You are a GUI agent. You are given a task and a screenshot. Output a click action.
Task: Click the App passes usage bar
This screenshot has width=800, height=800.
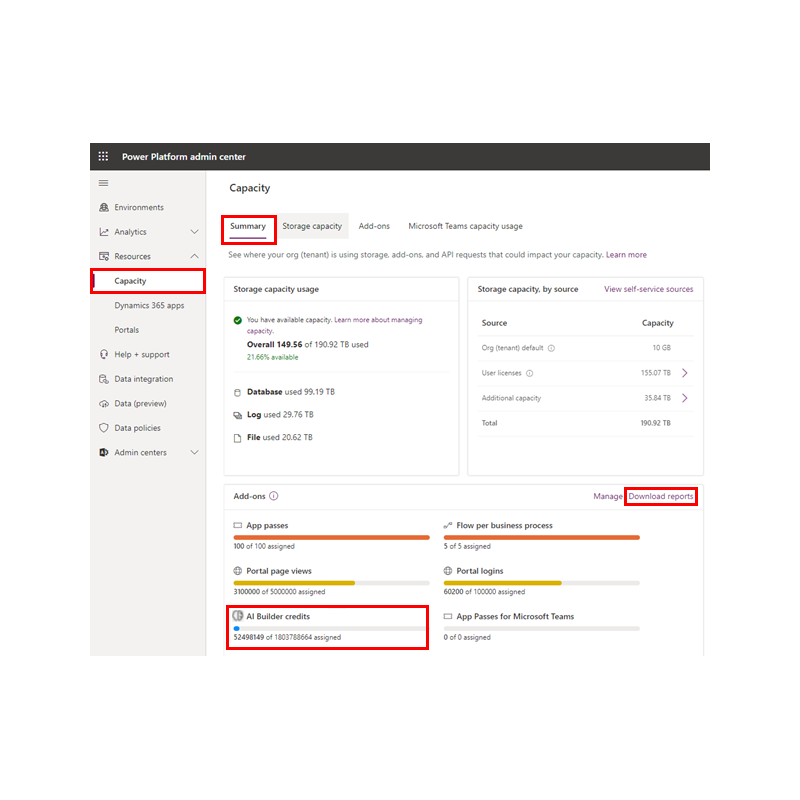[332, 537]
